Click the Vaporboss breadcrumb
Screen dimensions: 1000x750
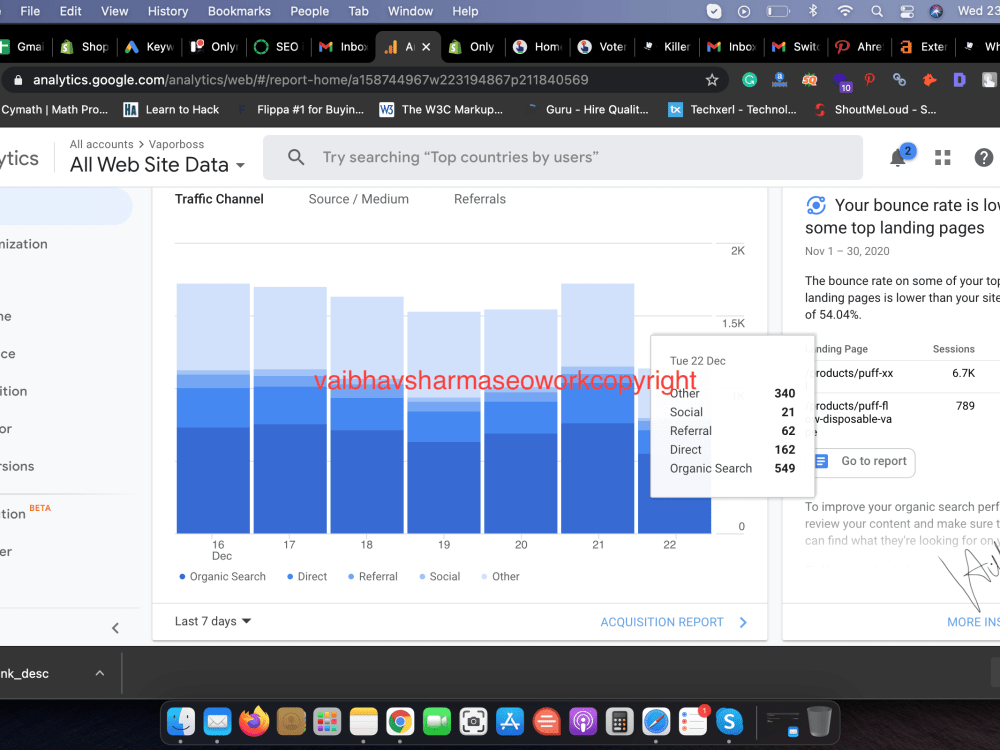point(176,144)
